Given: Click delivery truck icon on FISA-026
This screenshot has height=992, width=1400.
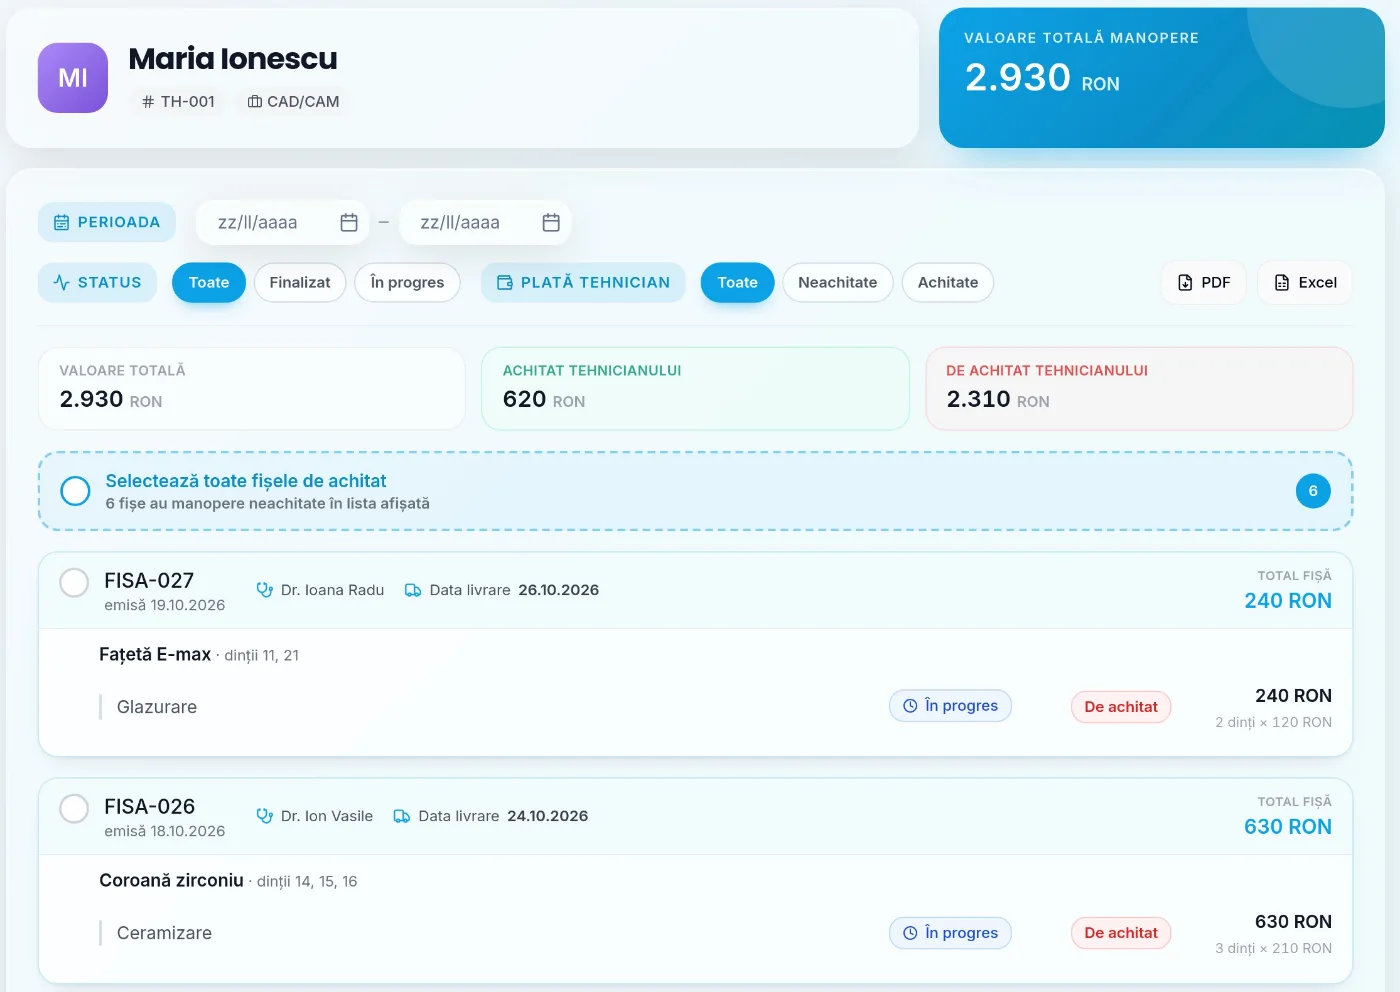Looking at the screenshot, I should point(402,816).
